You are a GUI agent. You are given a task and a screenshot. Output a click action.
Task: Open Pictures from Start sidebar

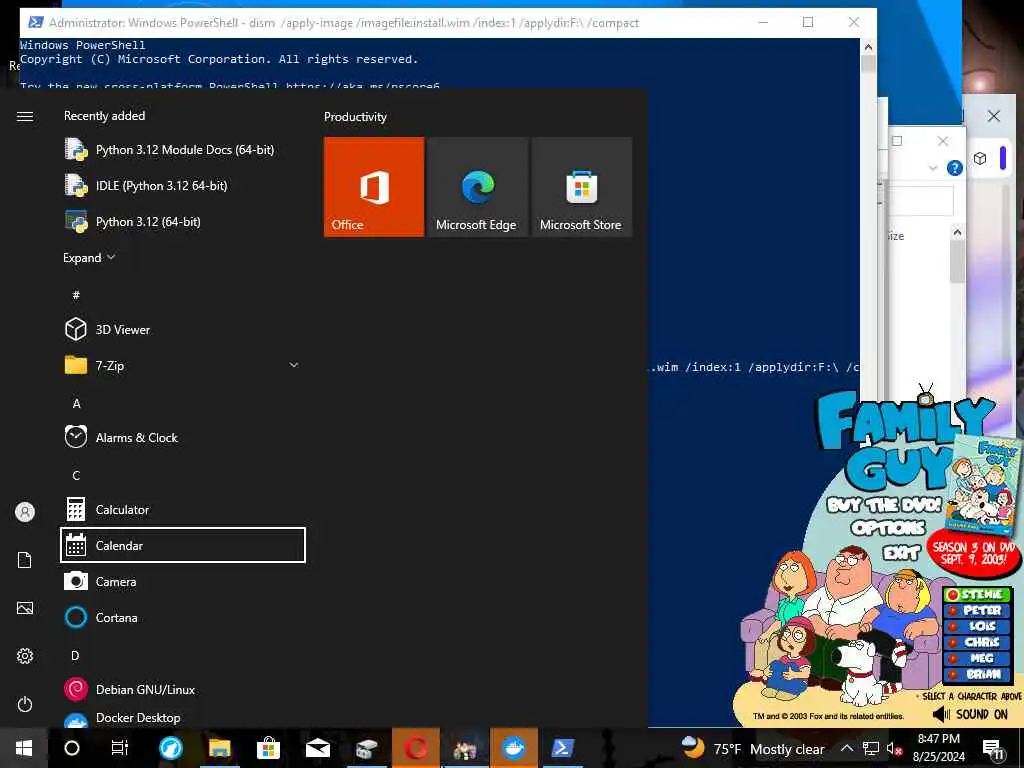[25, 608]
